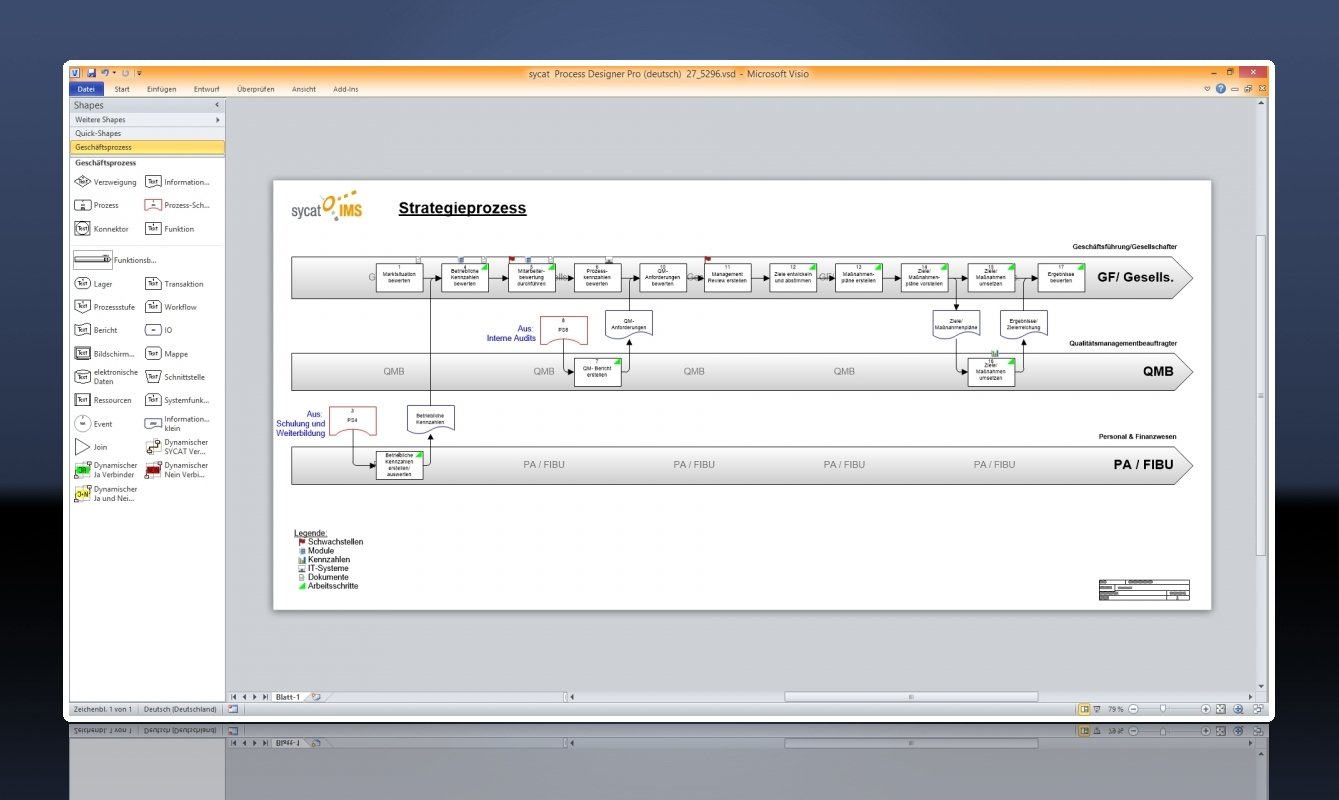Minimize the ribbon with the small arrow
1339x800 pixels.
pos(1207,89)
